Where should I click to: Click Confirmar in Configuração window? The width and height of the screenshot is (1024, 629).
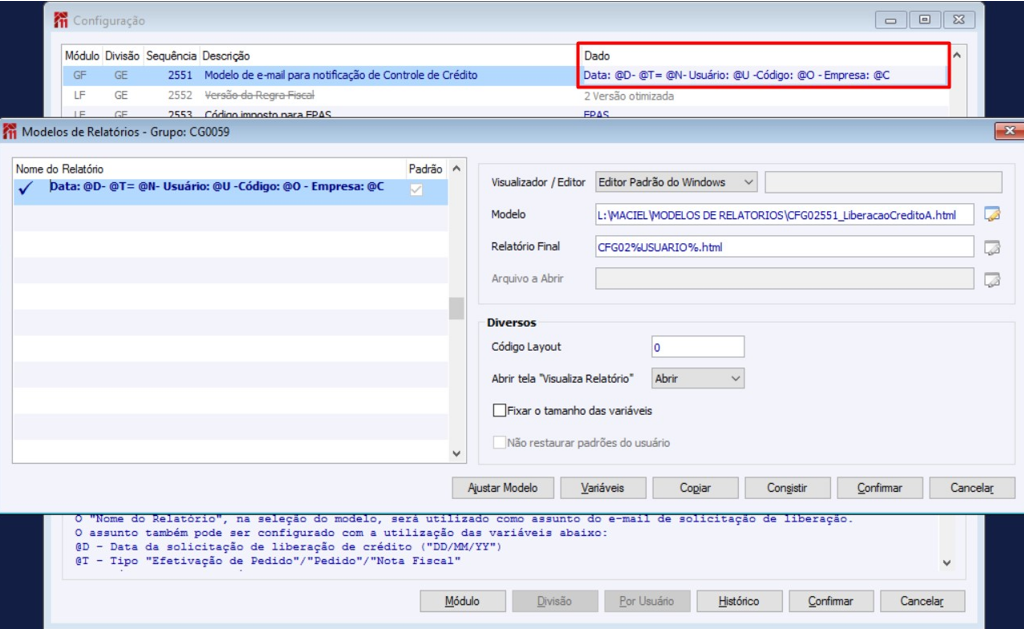point(831,601)
